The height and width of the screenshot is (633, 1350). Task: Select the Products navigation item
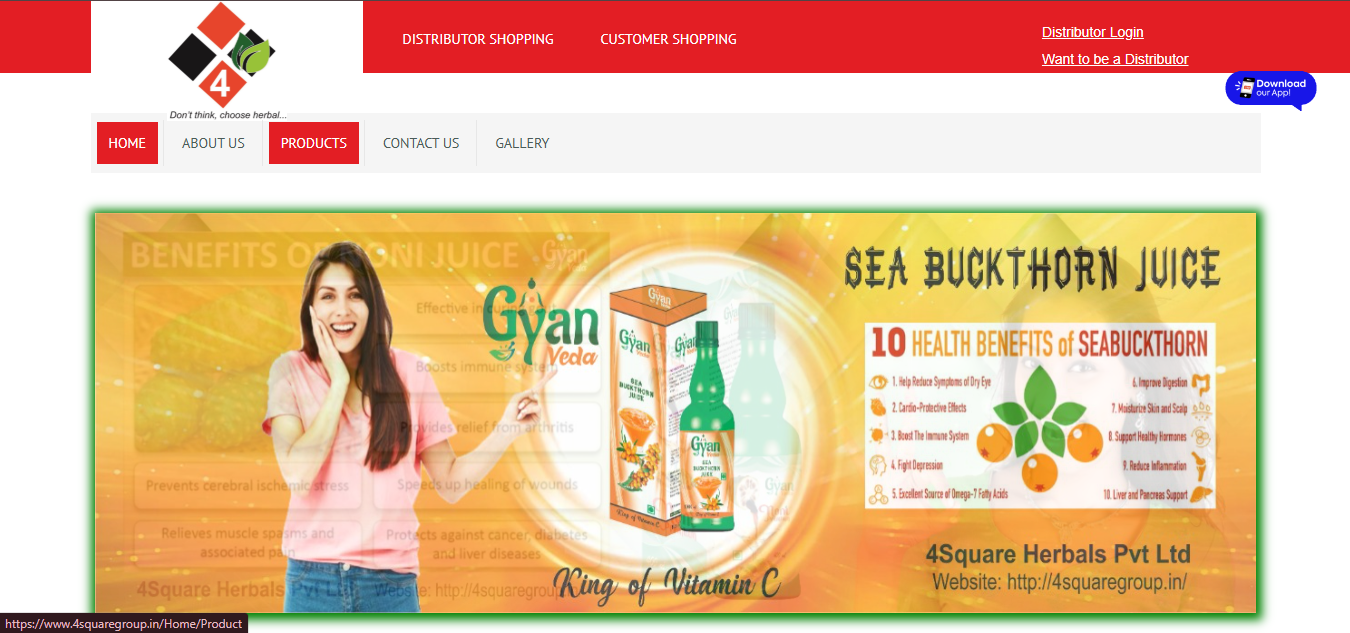coord(313,143)
